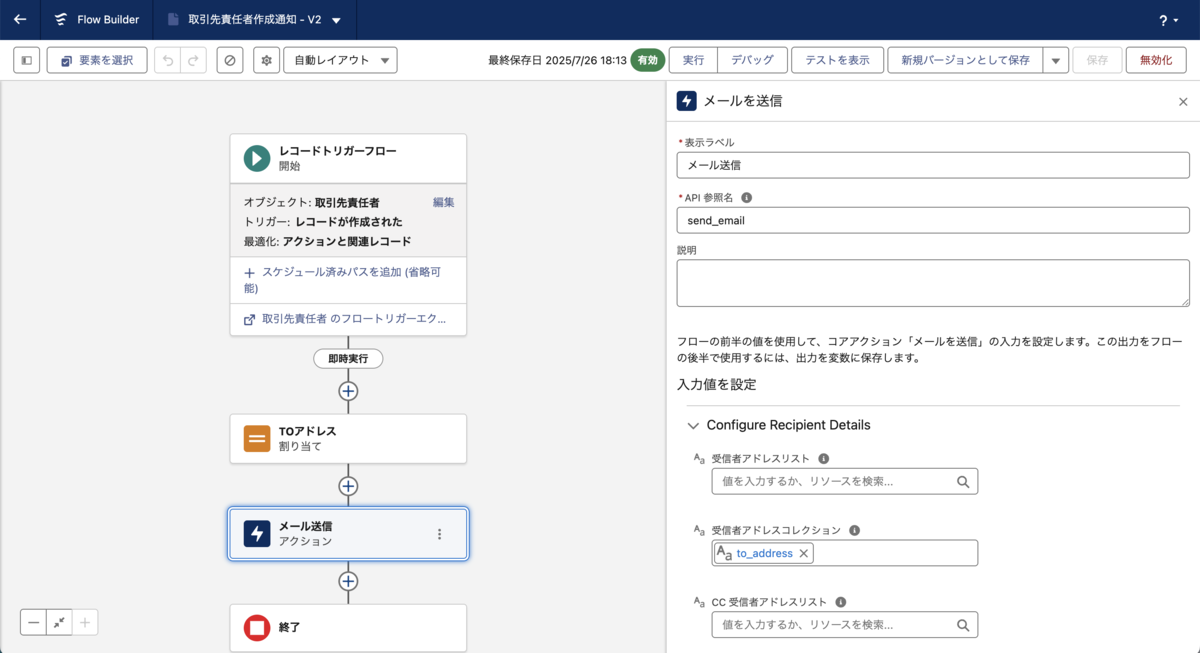Click the 無効化 button
The height and width of the screenshot is (653, 1200).
1155,60
